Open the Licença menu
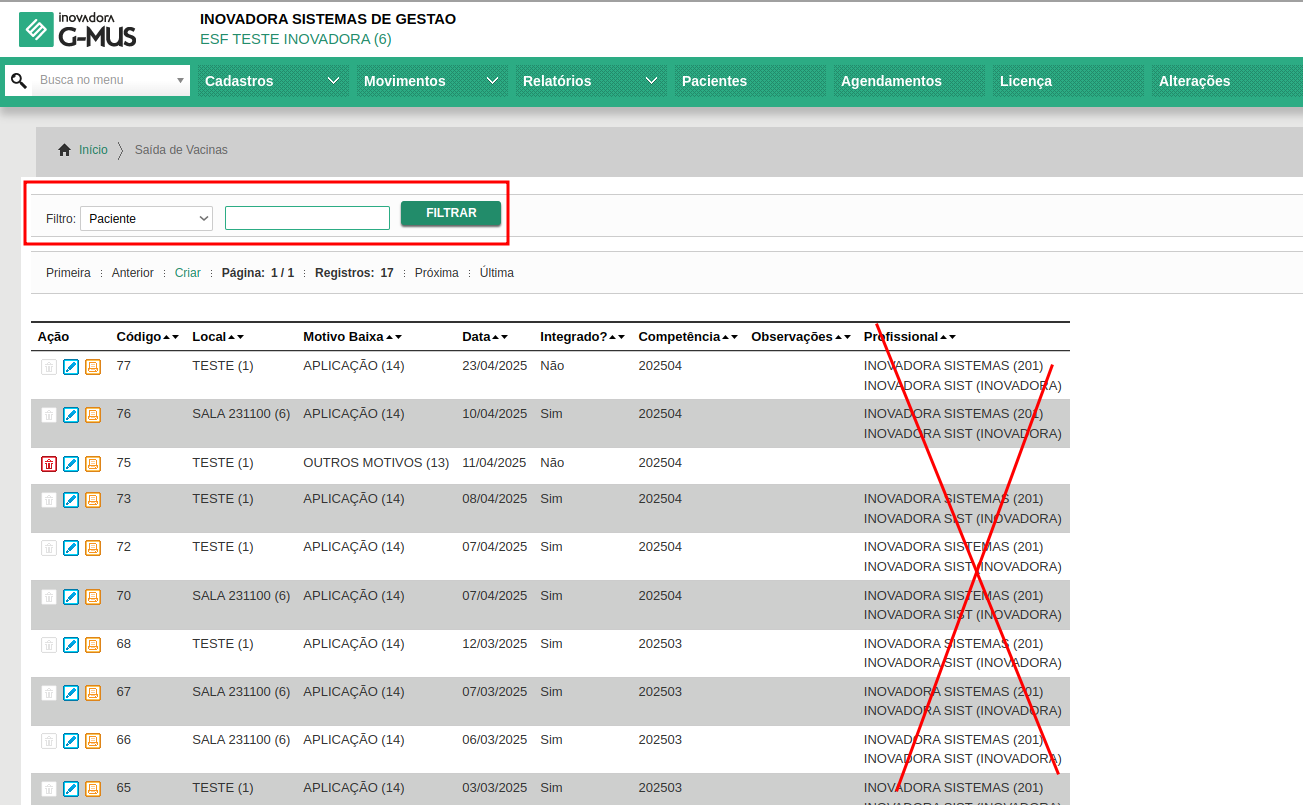Viewport: 1303px width, 805px height. point(1068,81)
